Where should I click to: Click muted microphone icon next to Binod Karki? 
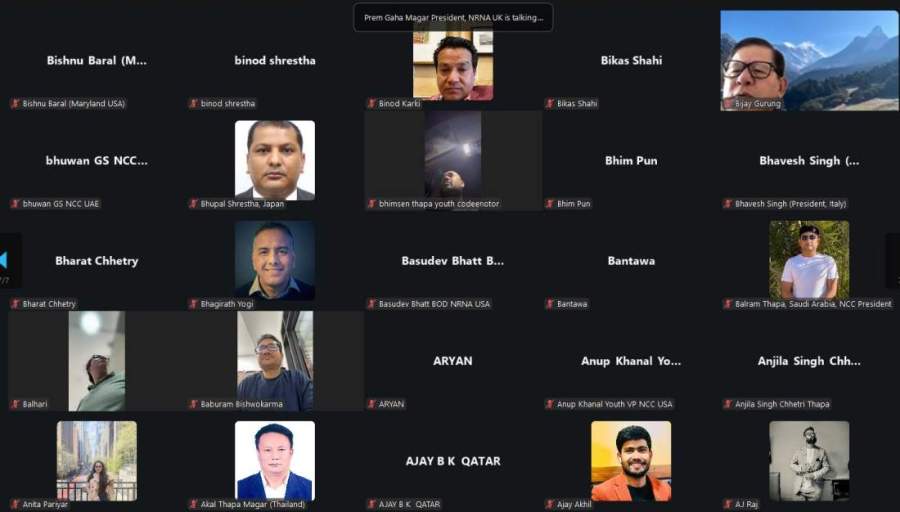372,104
